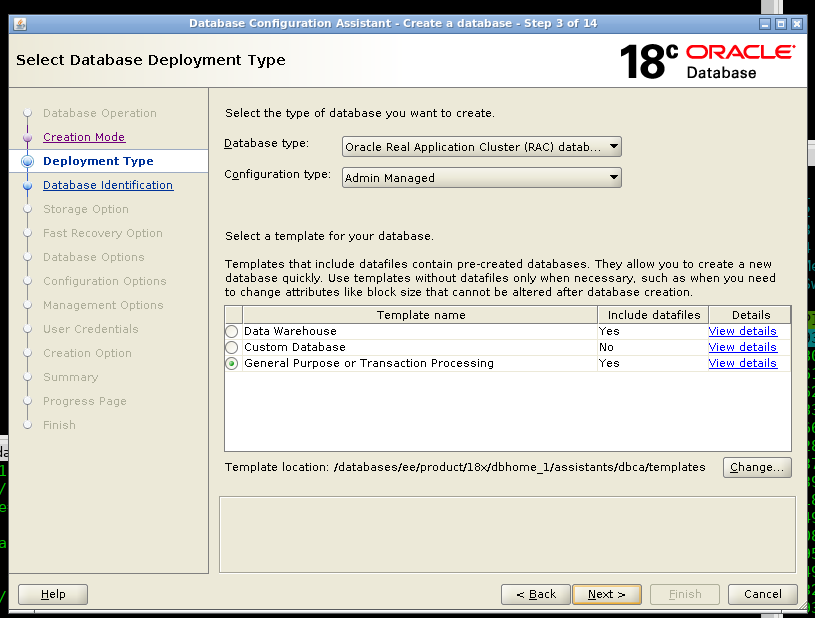
Task: Click the Storage Option step label
Action: (x=86, y=209)
